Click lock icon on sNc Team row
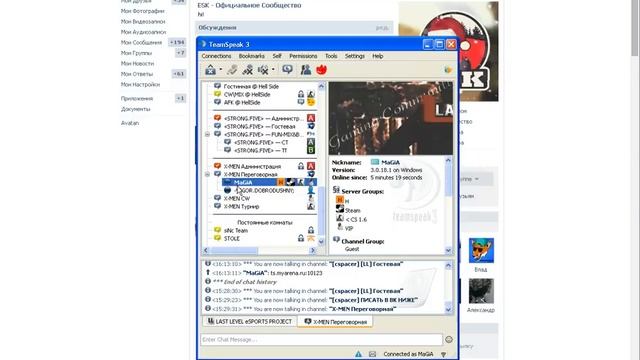The width and height of the screenshot is (640, 360). (x=311, y=230)
